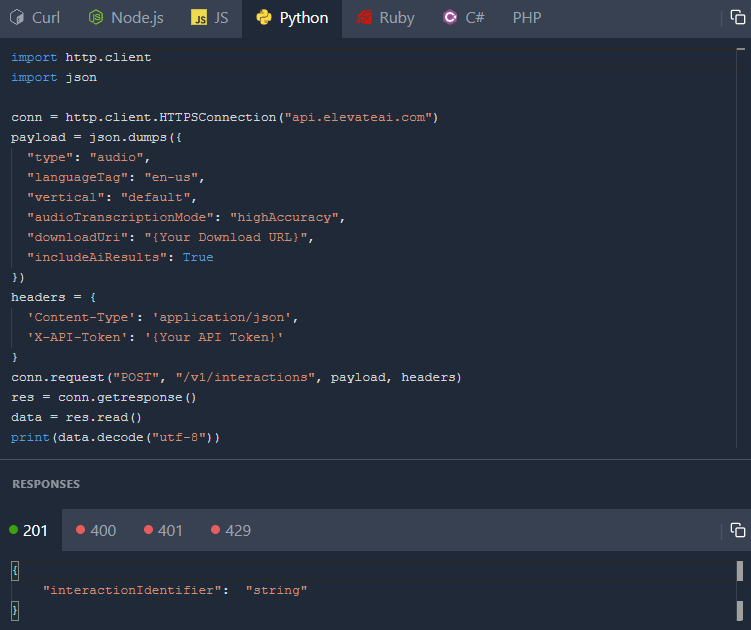
Task: Click the 'application/json' value
Action: 222,318
